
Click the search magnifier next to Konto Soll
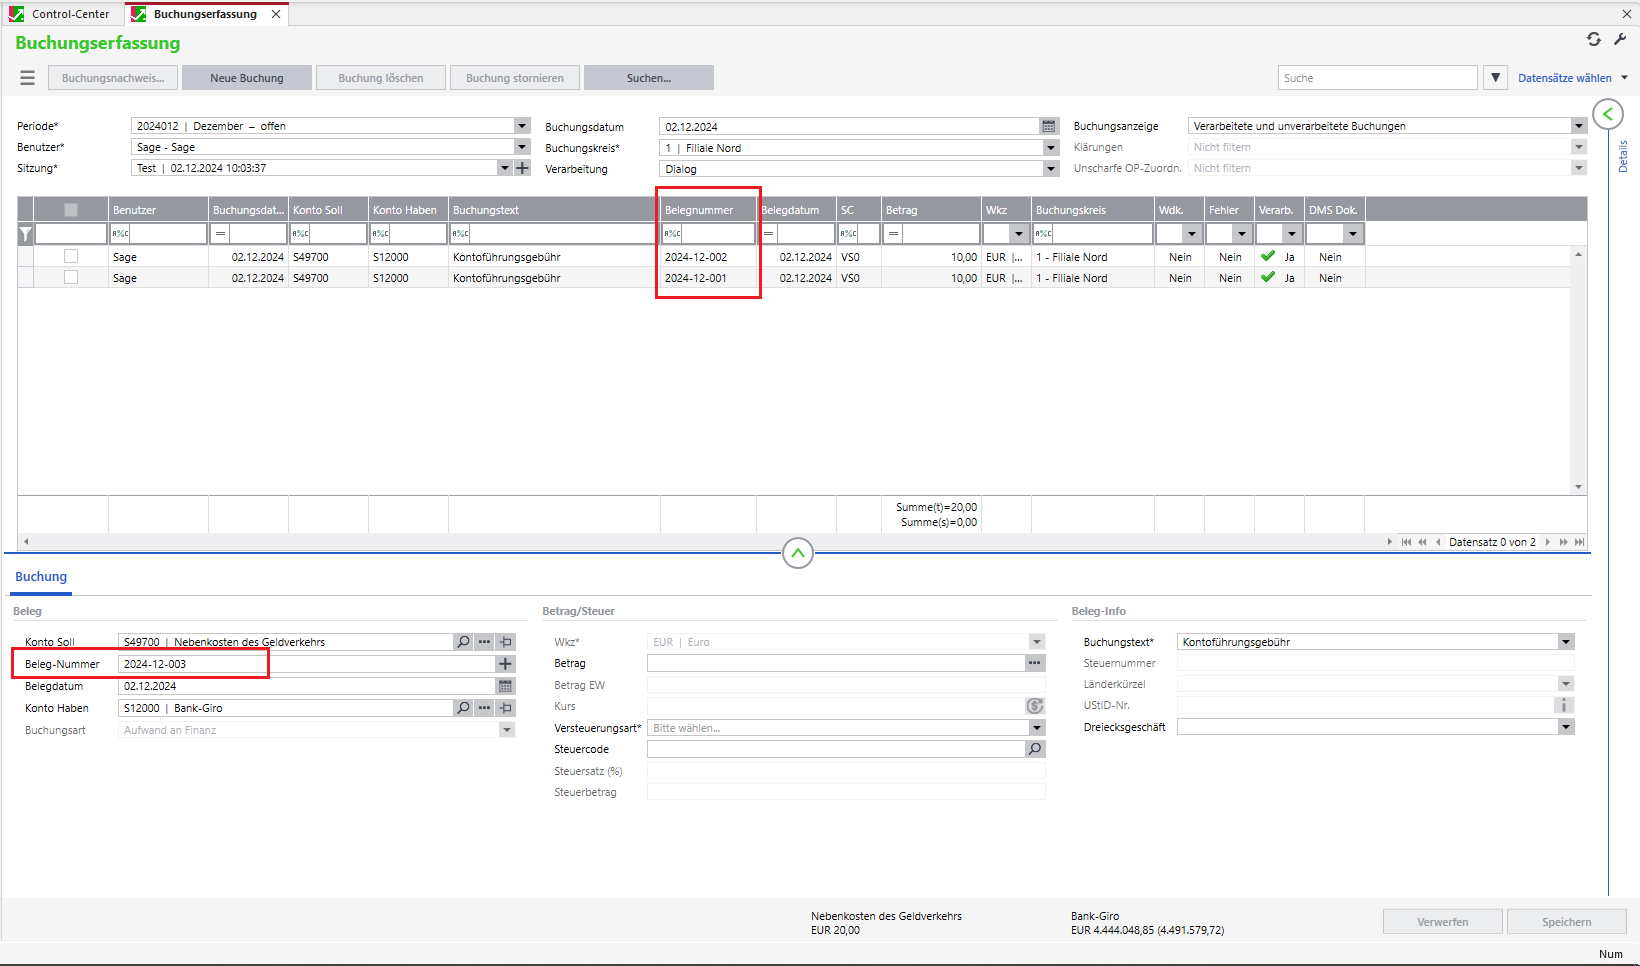point(463,642)
